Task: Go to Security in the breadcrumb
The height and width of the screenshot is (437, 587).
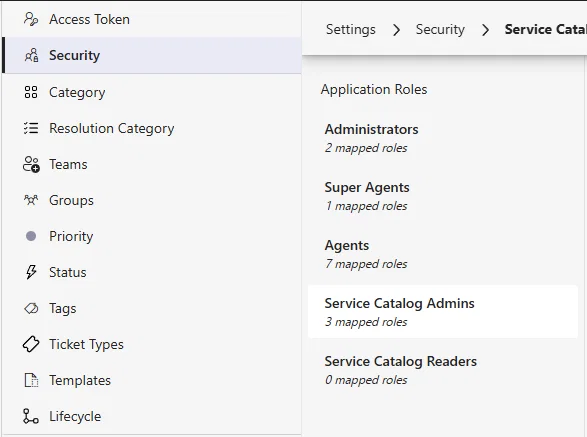Action: tap(440, 29)
